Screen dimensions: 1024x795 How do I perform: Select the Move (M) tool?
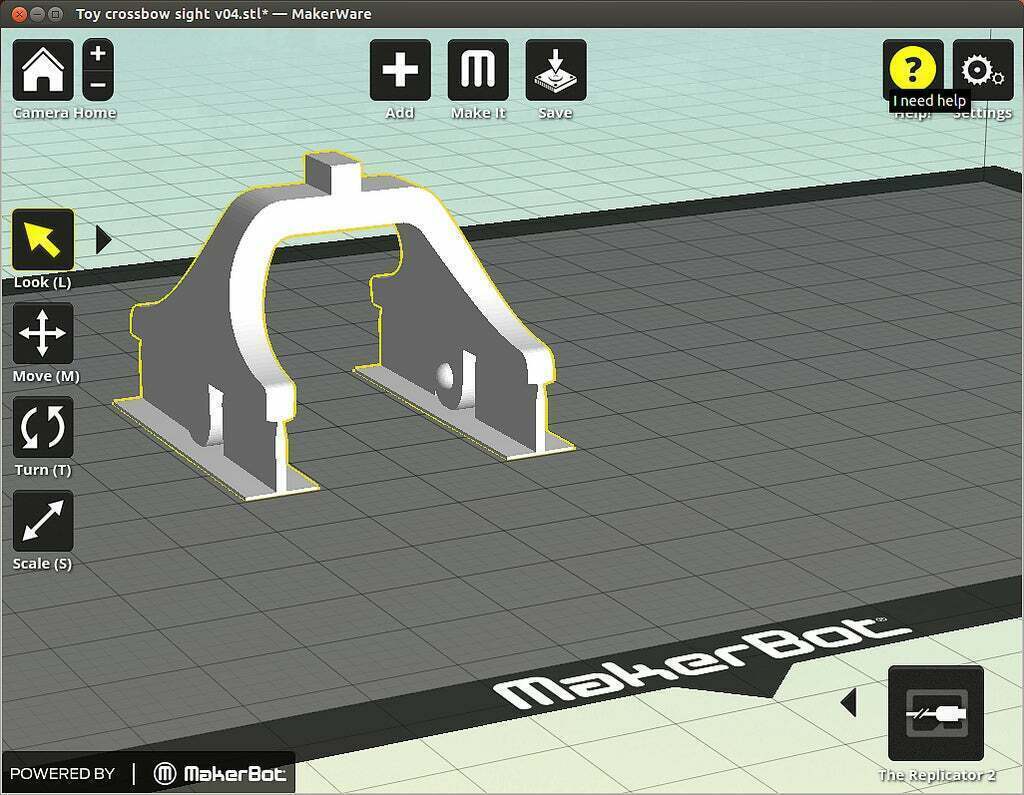pyautogui.click(x=43, y=333)
